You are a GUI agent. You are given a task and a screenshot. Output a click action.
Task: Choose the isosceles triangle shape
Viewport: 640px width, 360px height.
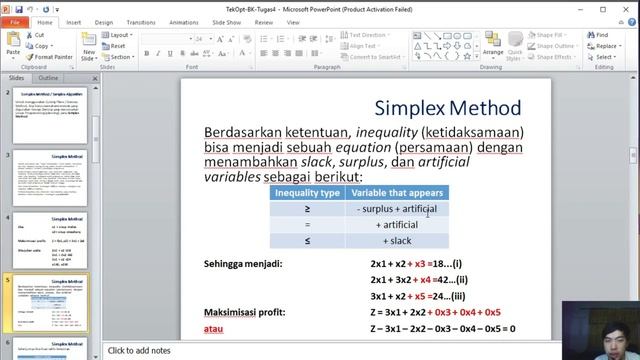(x=417, y=46)
